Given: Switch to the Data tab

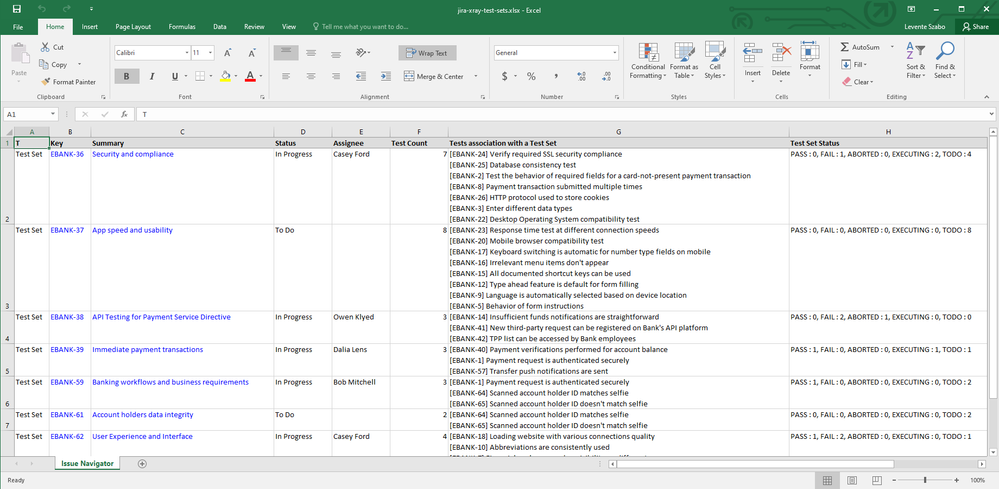Looking at the screenshot, I should (x=220, y=27).
